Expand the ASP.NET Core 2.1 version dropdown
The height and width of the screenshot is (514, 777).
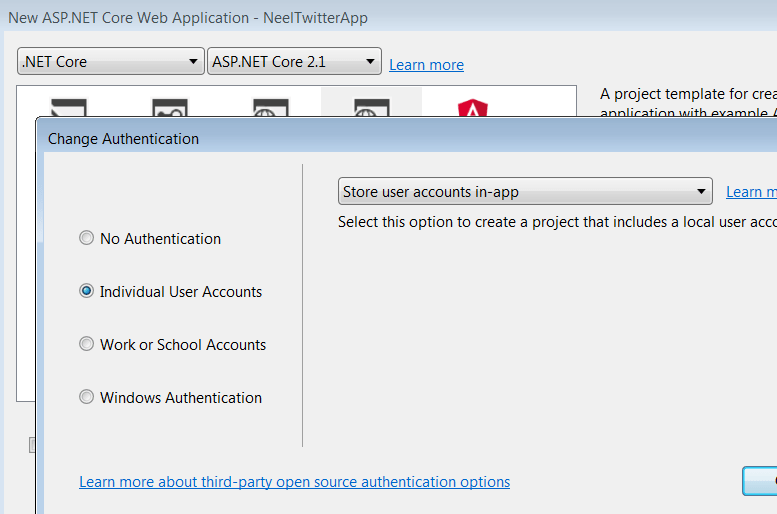point(294,62)
